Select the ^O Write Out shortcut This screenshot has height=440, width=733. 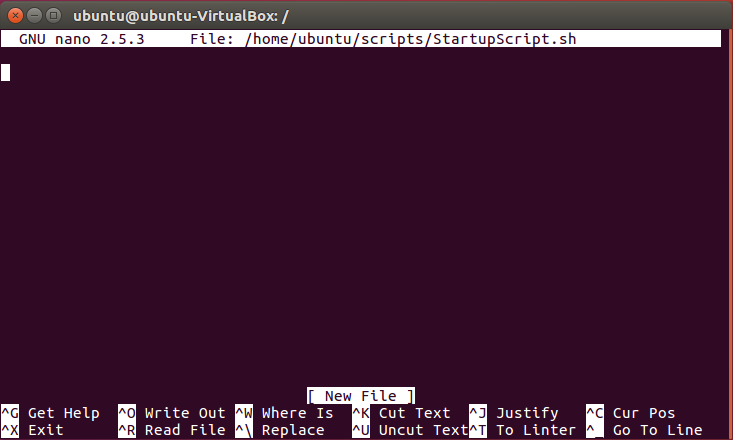pyautogui.click(x=172, y=413)
